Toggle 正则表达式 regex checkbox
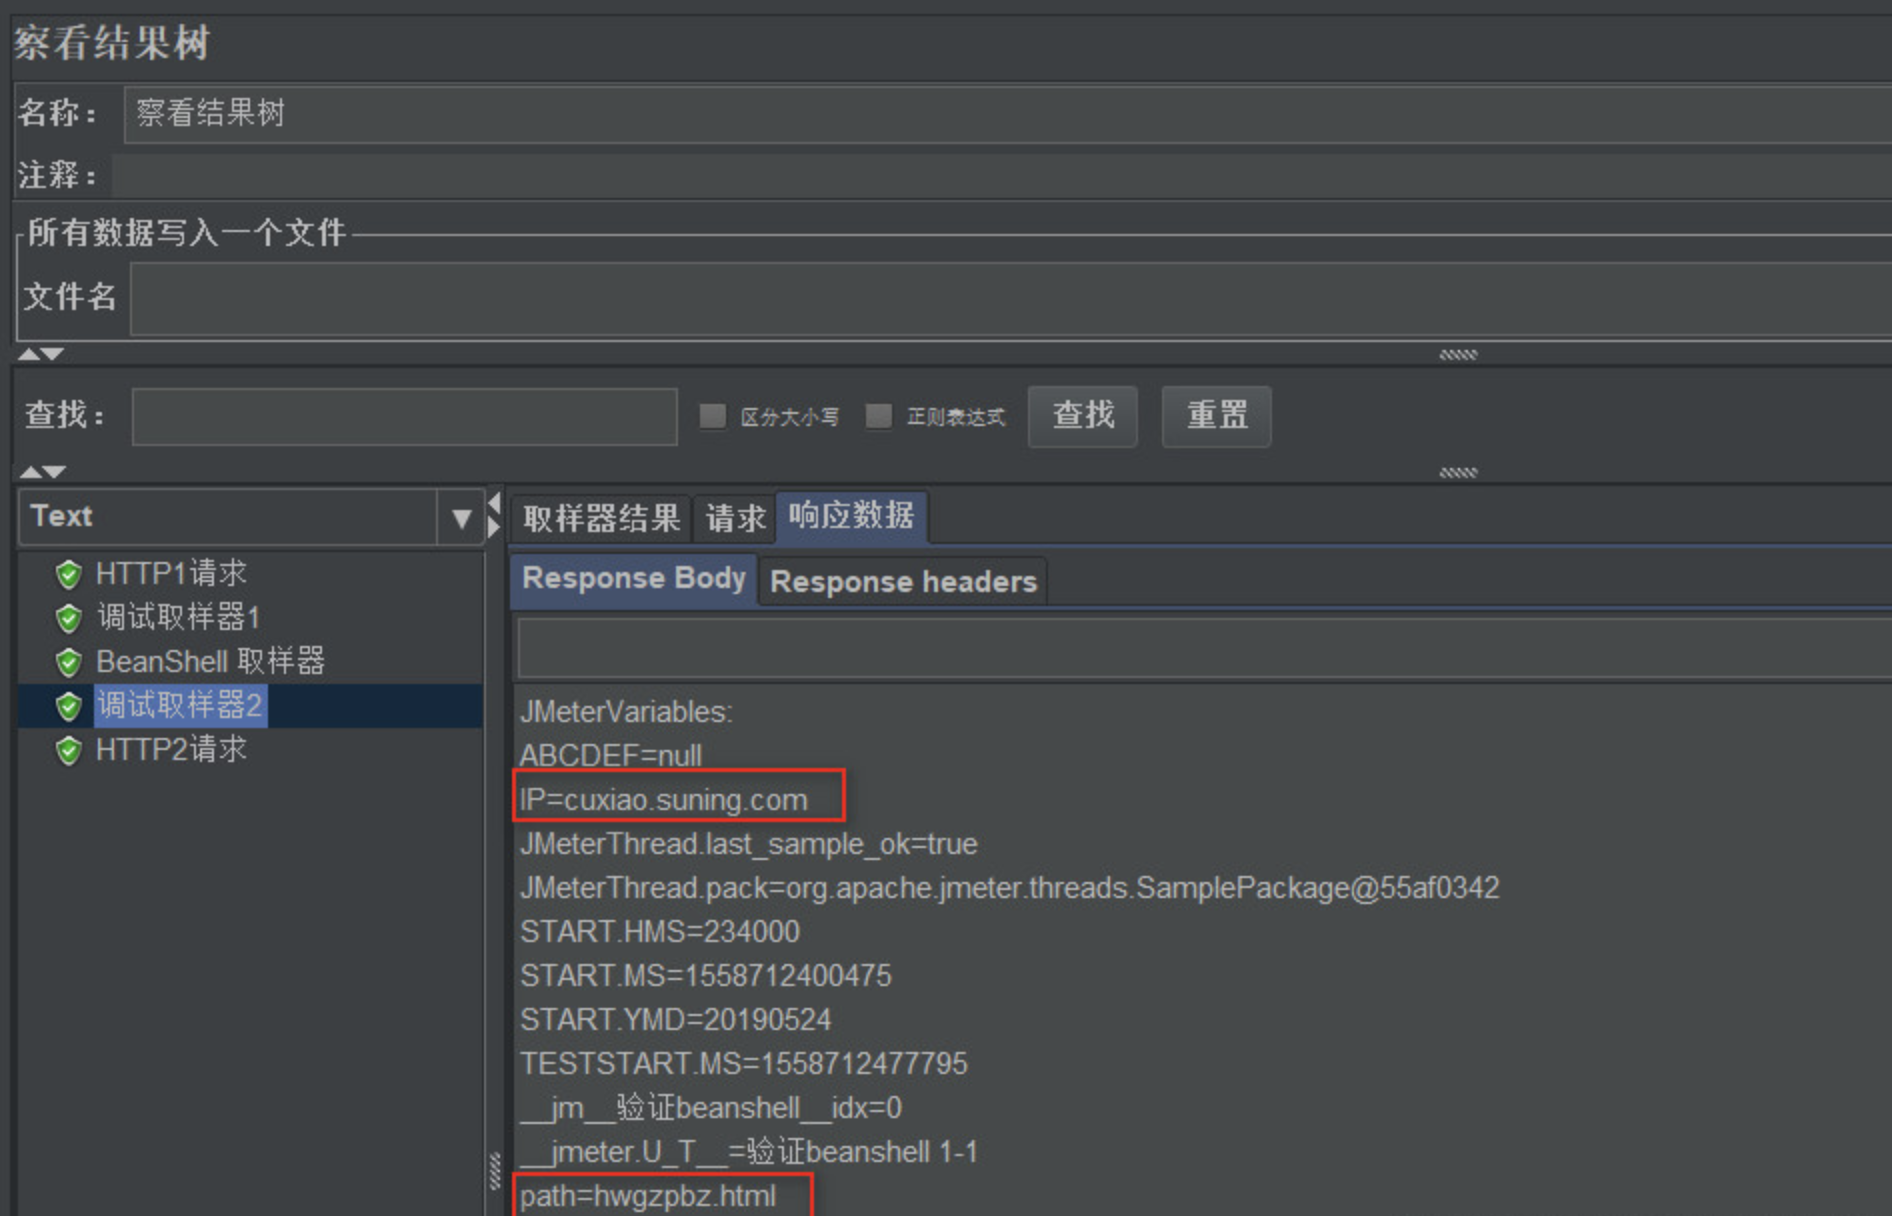Image resolution: width=1892 pixels, height=1216 pixels. (878, 416)
